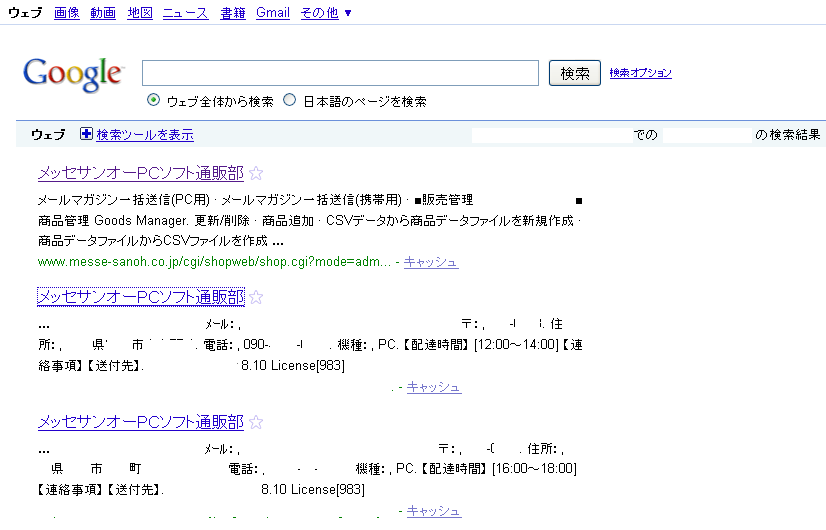Image resolution: width=826 pixels, height=530 pixels.
Task: Click snippet text 【配達時間】[12:00～14:00]
Action: [x=480, y=345]
